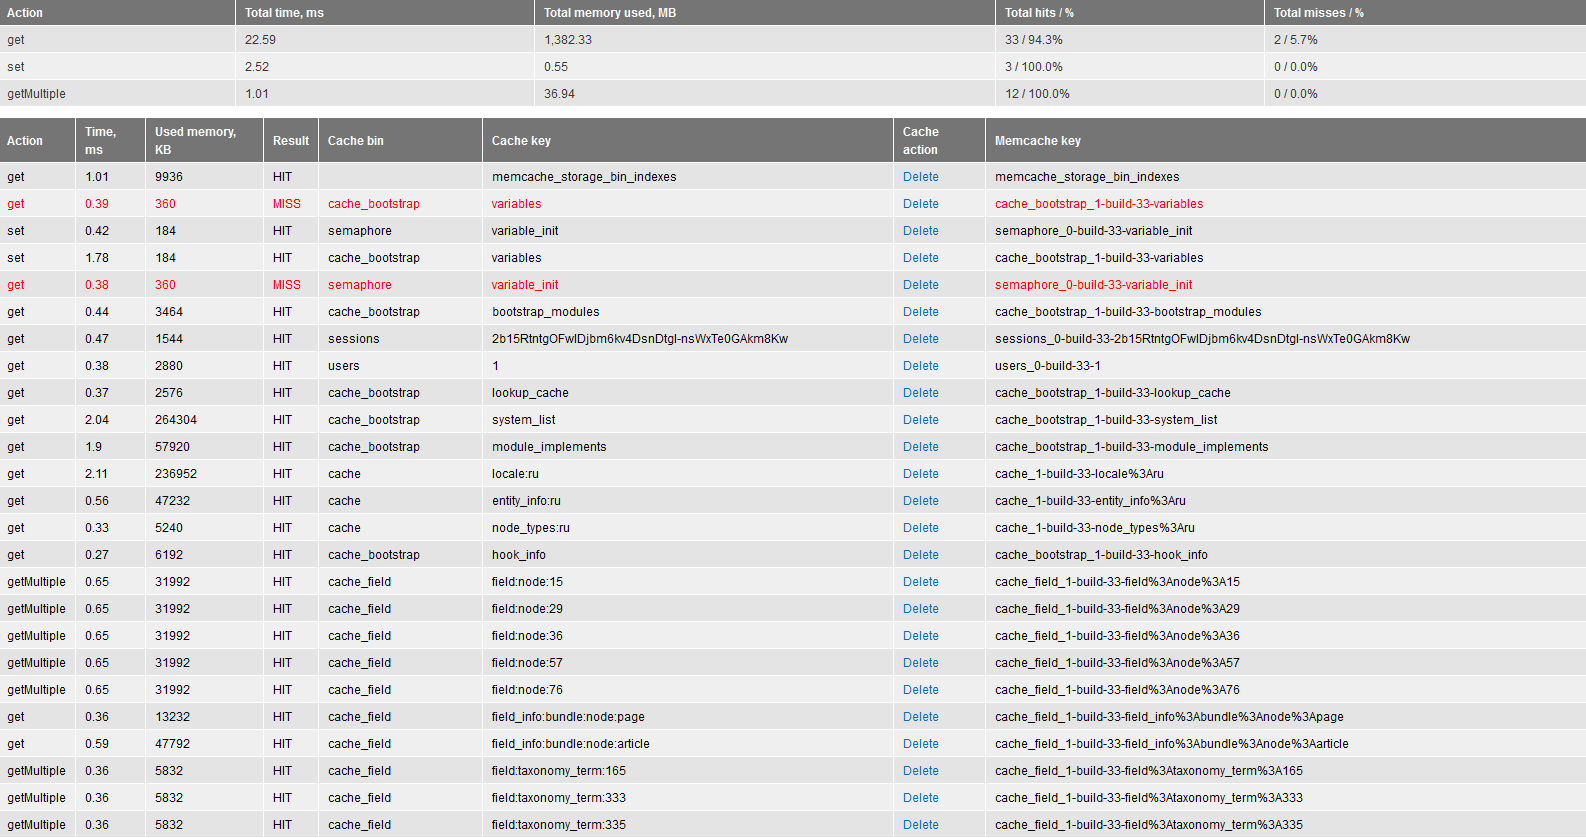
Task: Click the red MISS result for variable_init
Action: [286, 285]
